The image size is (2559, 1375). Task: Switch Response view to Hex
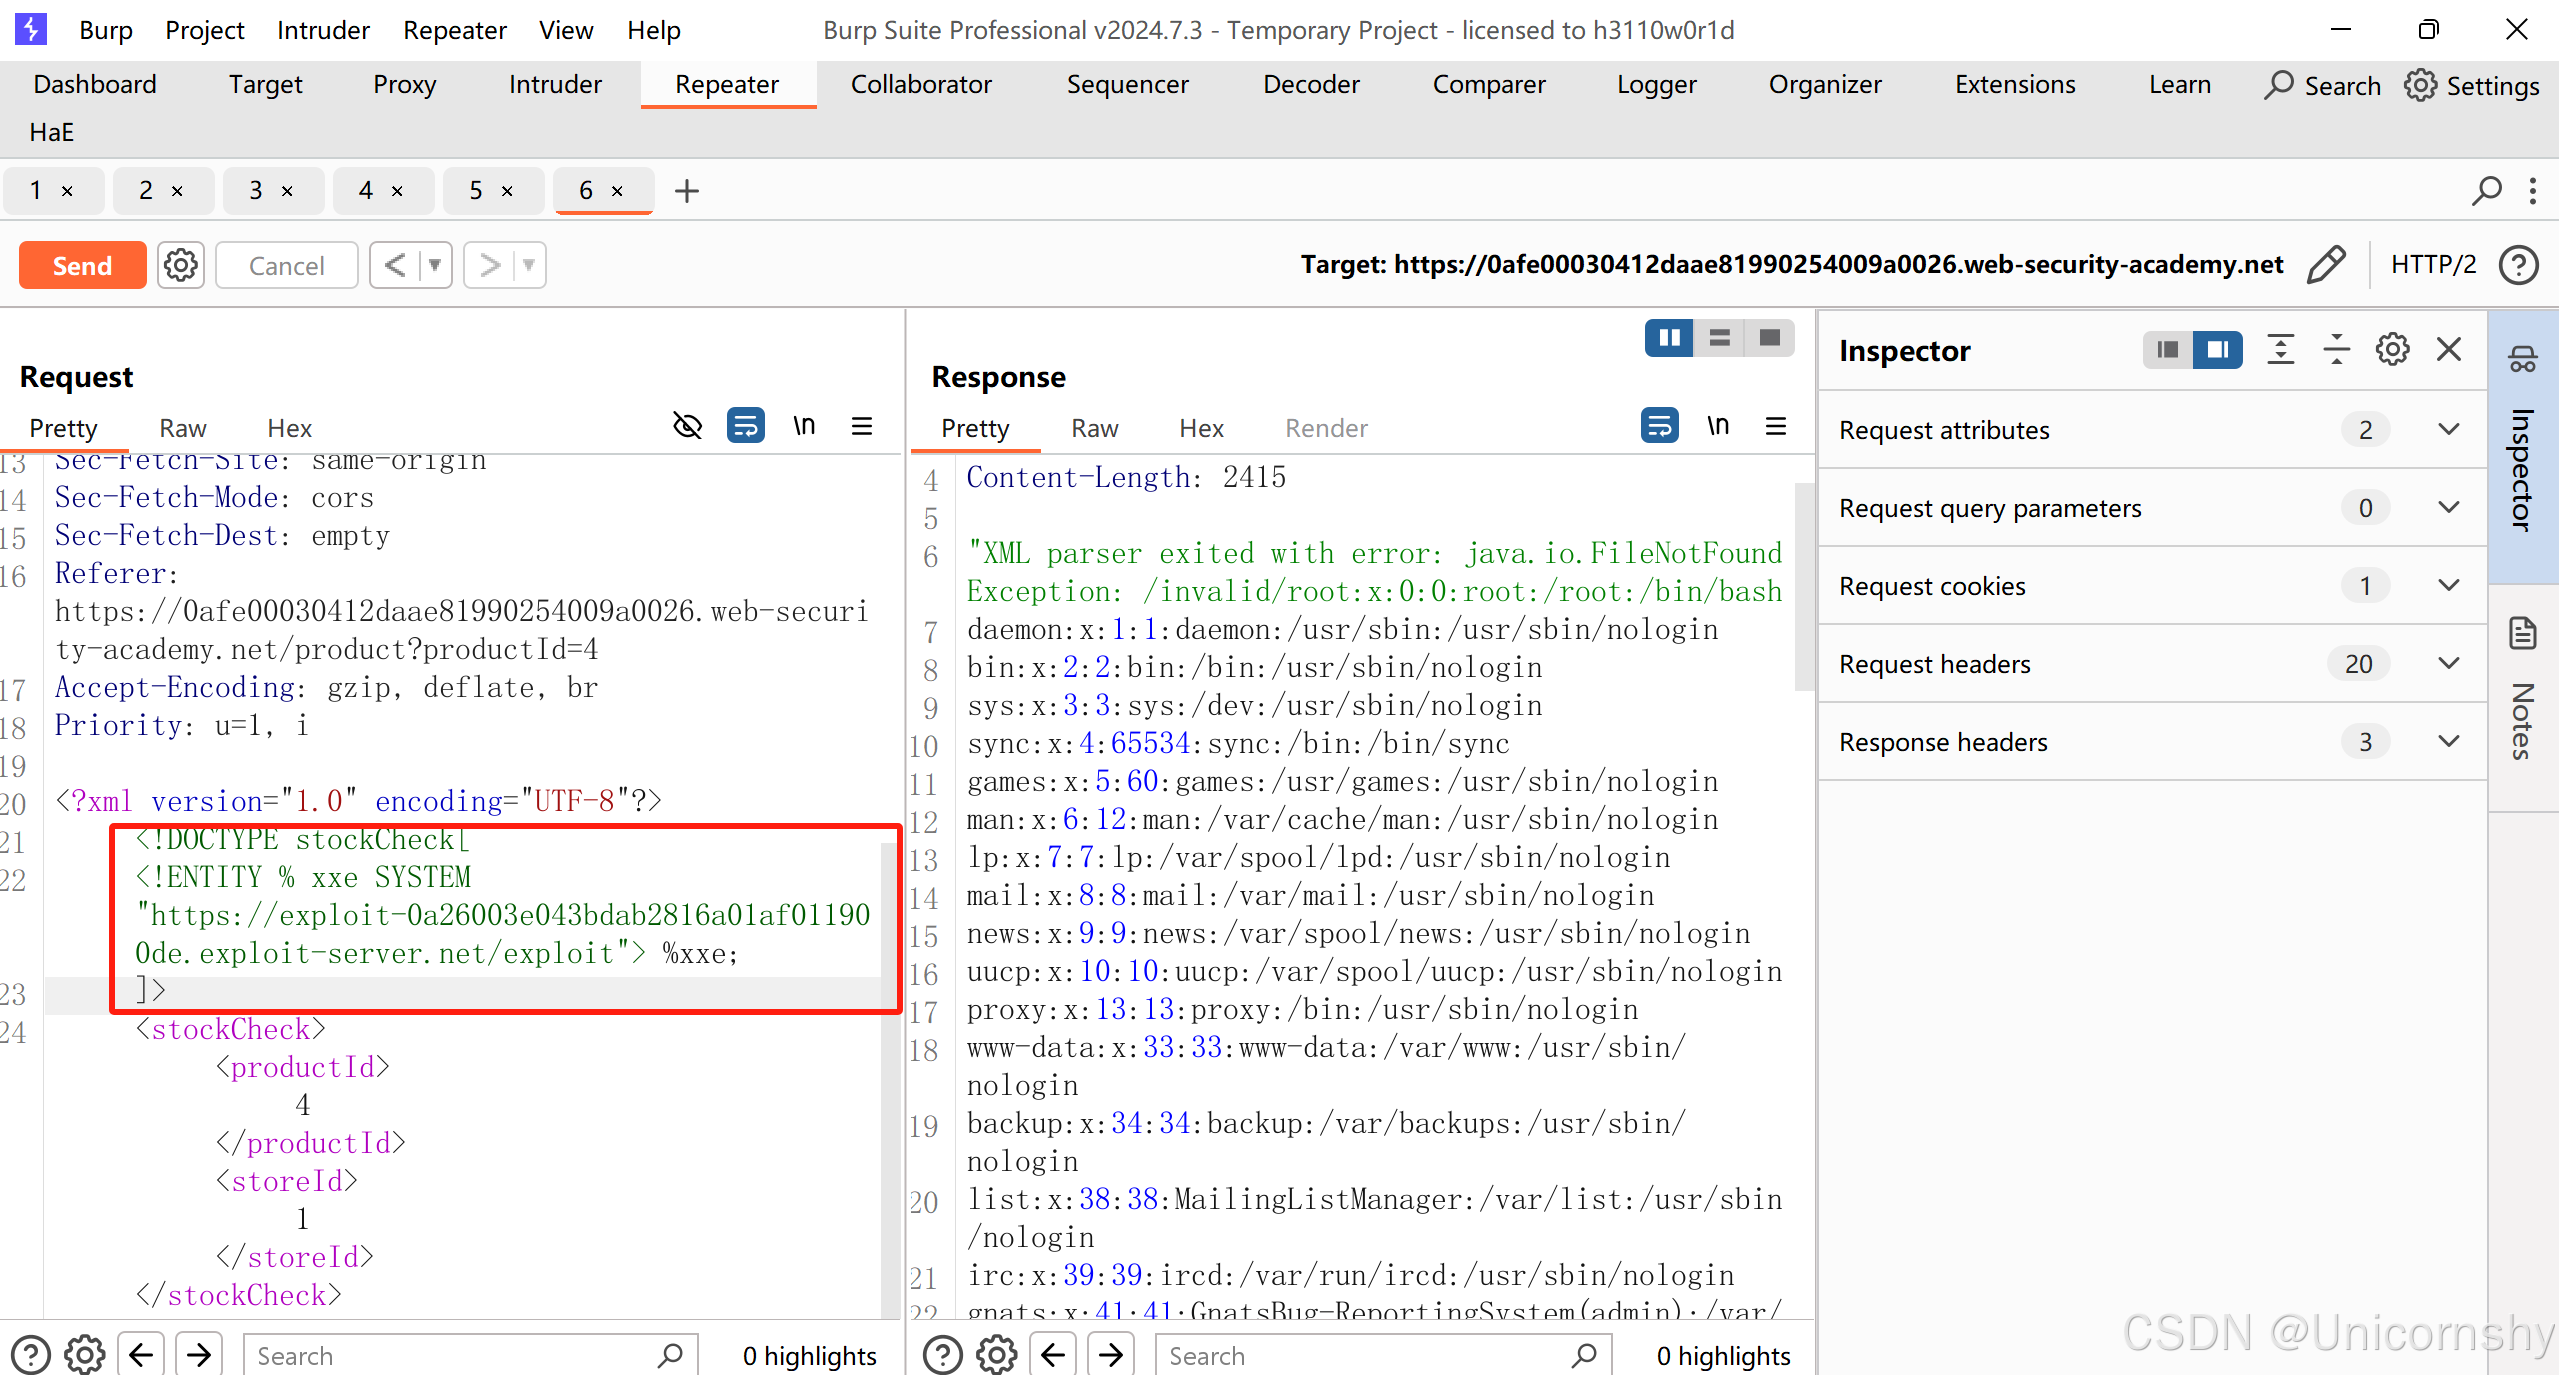pos(1200,428)
